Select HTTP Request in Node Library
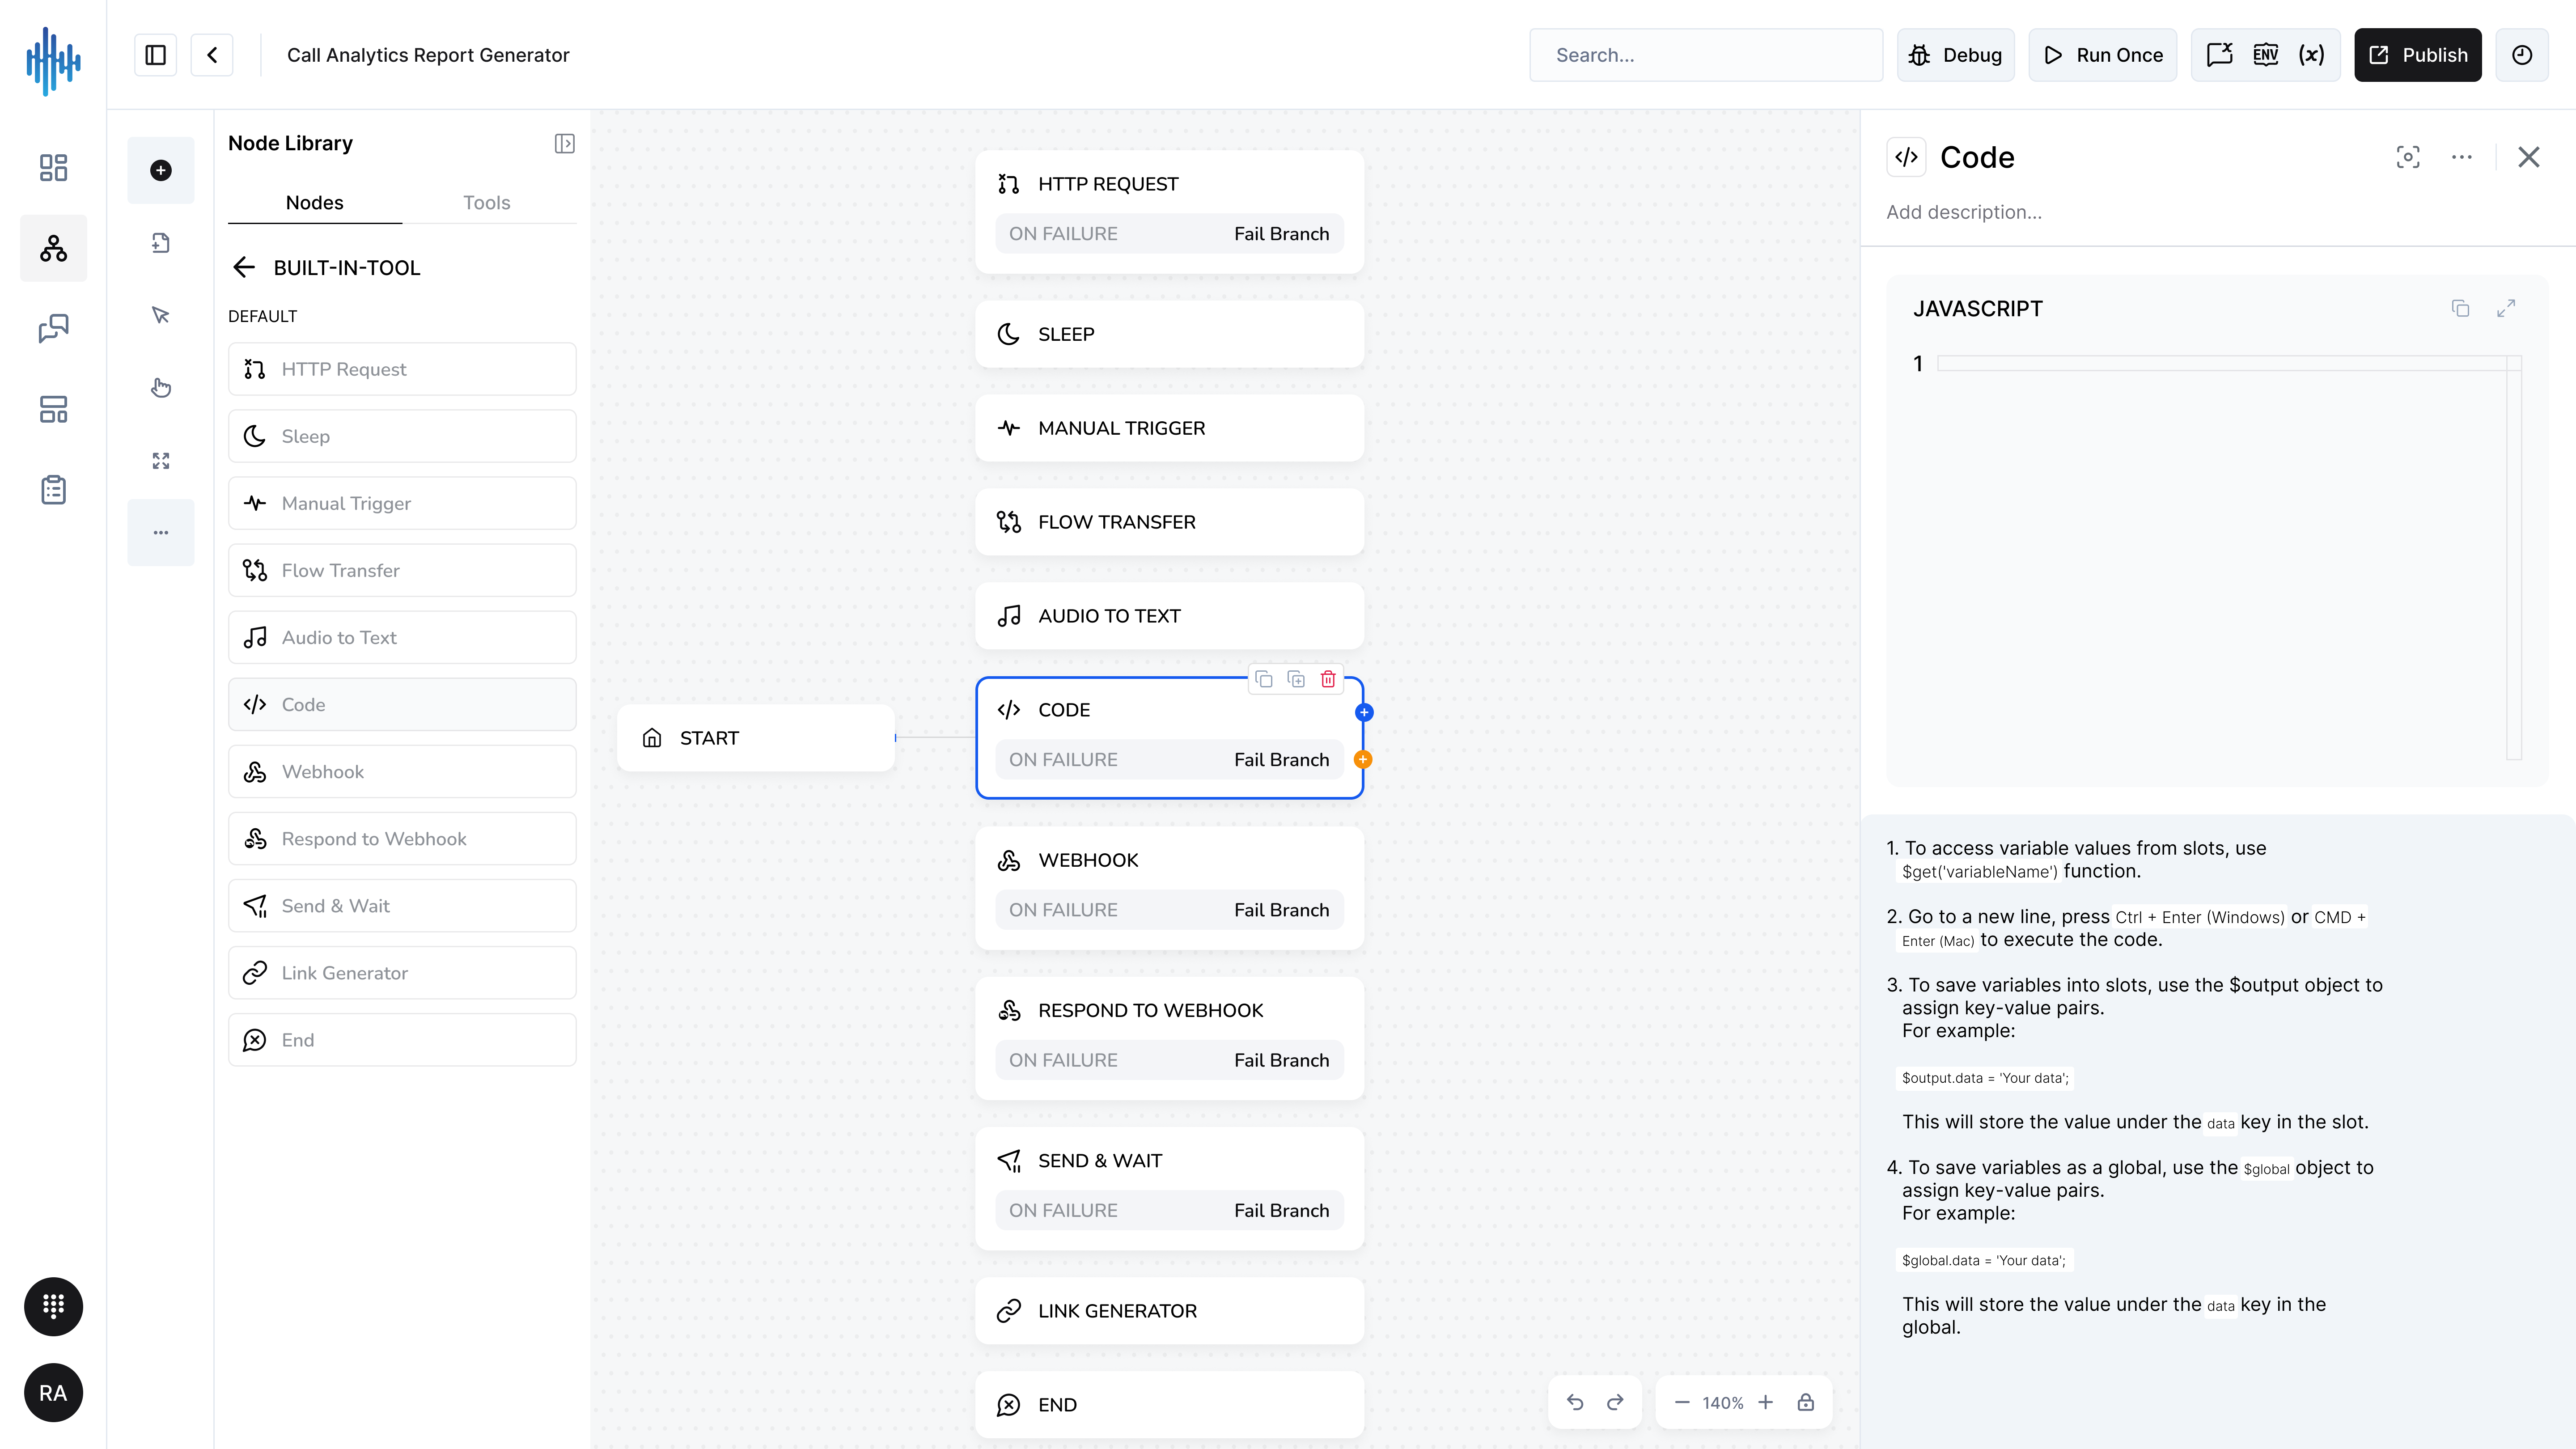The image size is (2576, 1449). click(x=402, y=369)
